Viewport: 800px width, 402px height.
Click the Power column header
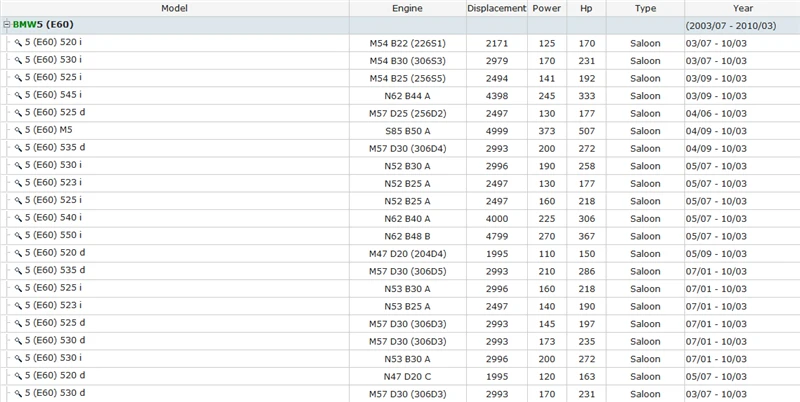[546, 8]
